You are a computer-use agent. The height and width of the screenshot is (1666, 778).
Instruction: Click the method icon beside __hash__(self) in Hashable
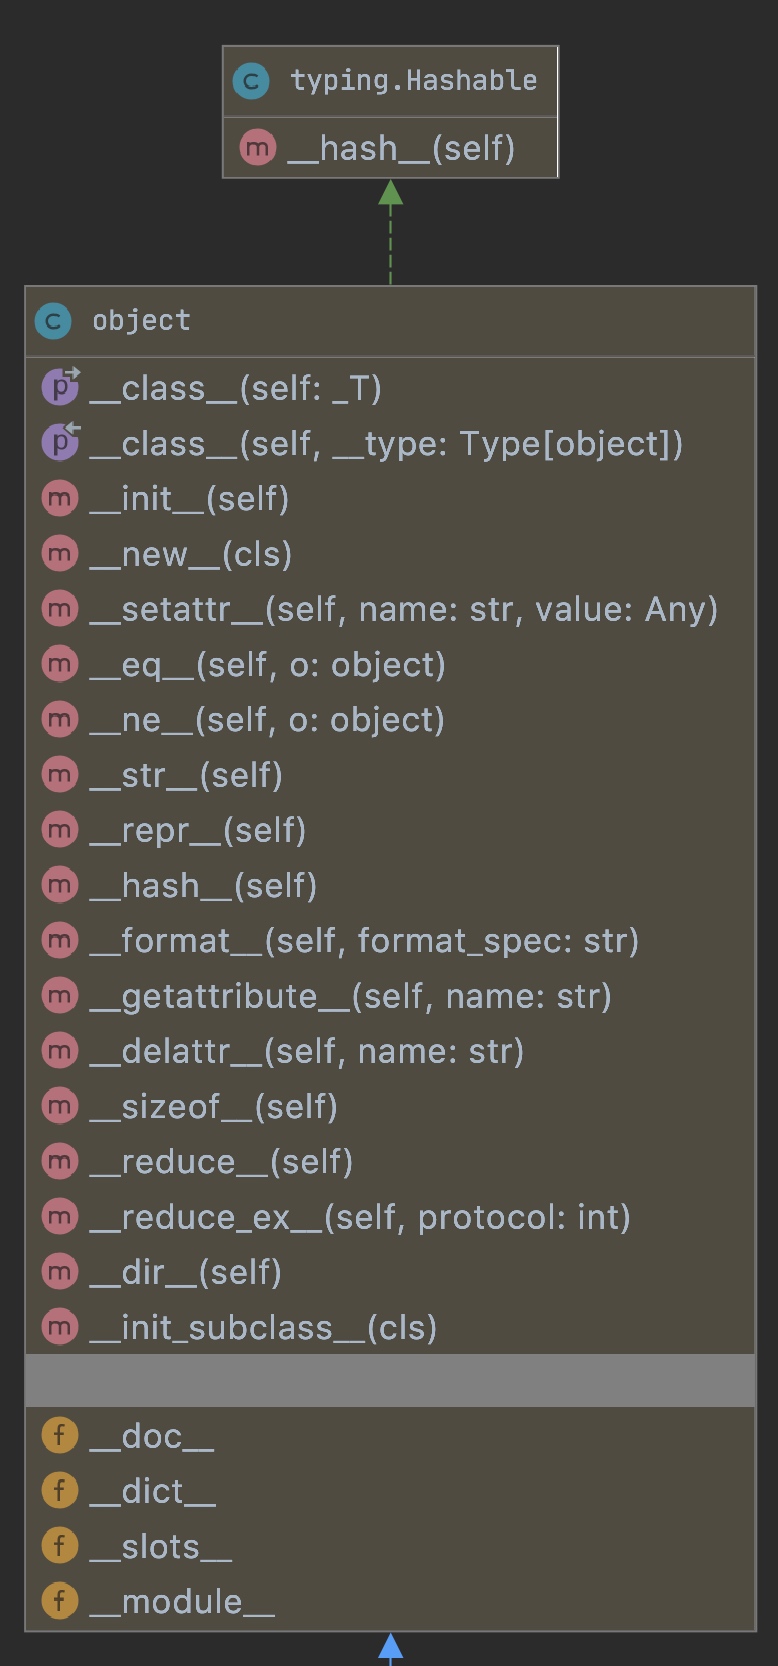[258, 148]
